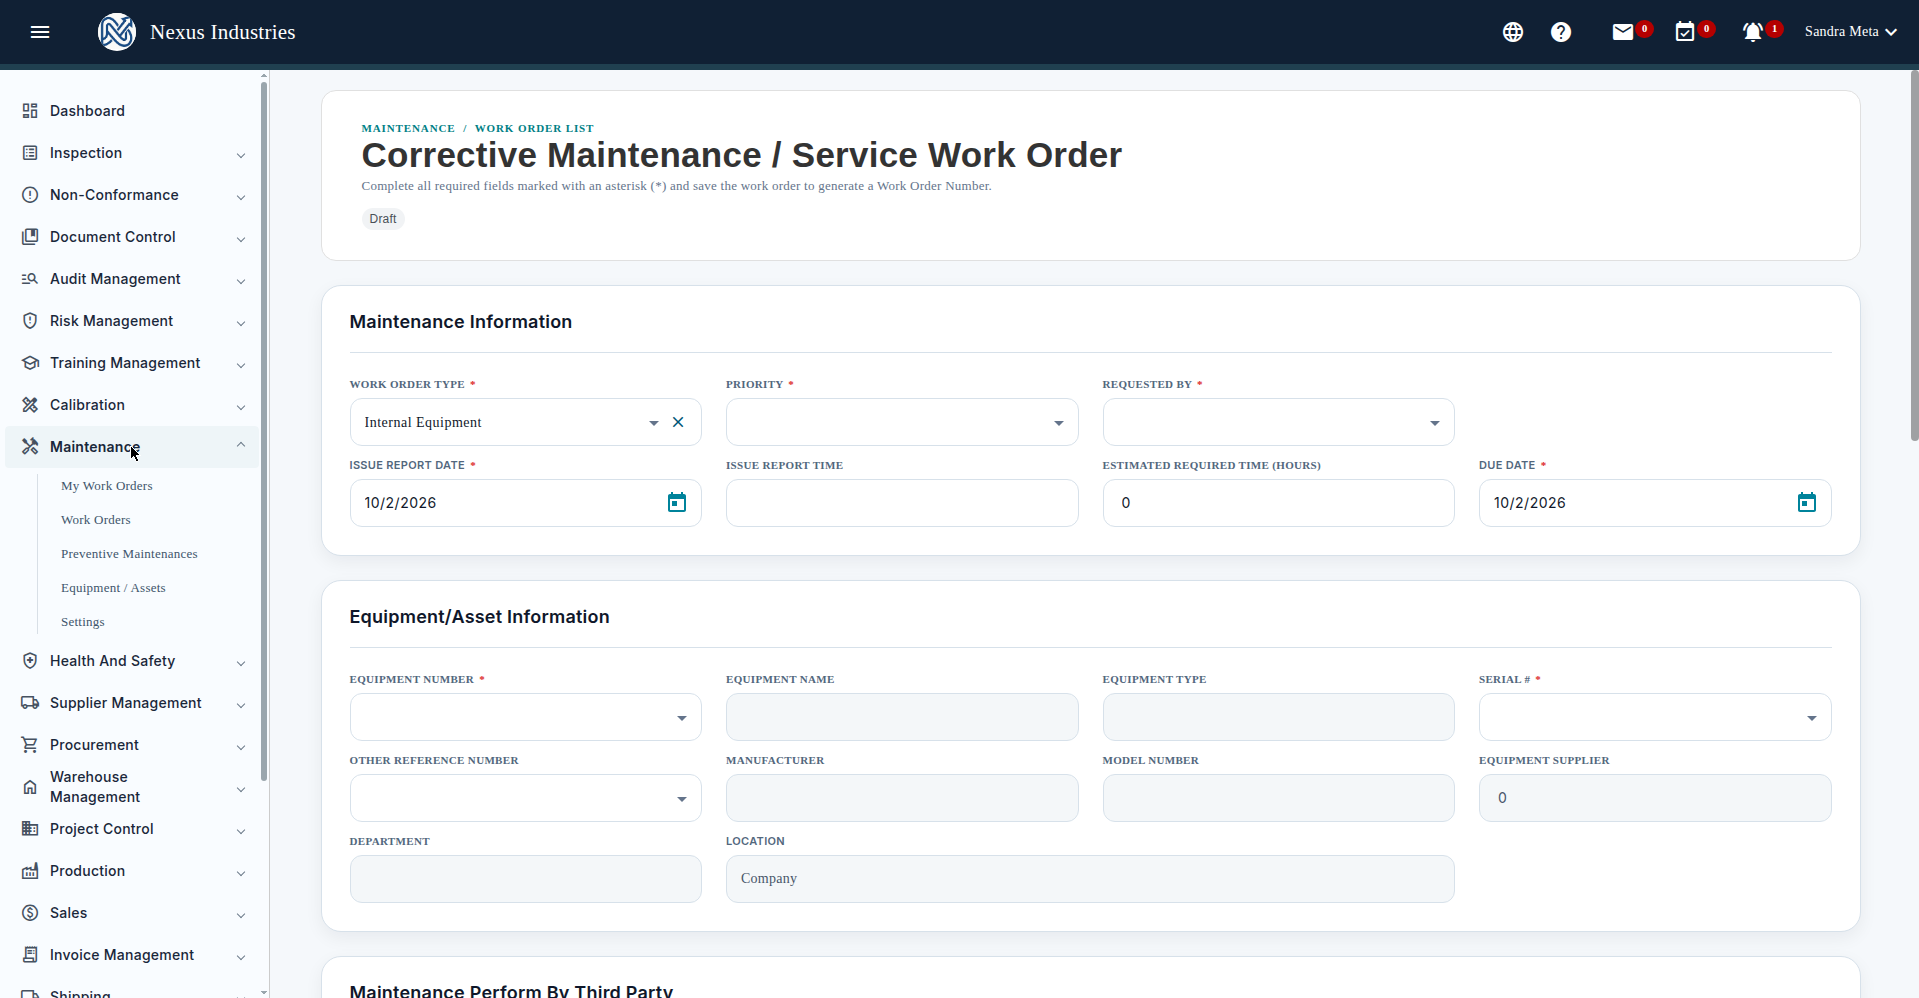This screenshot has width=1919, height=998.
Task: Open the language globe icon
Action: 1513,32
